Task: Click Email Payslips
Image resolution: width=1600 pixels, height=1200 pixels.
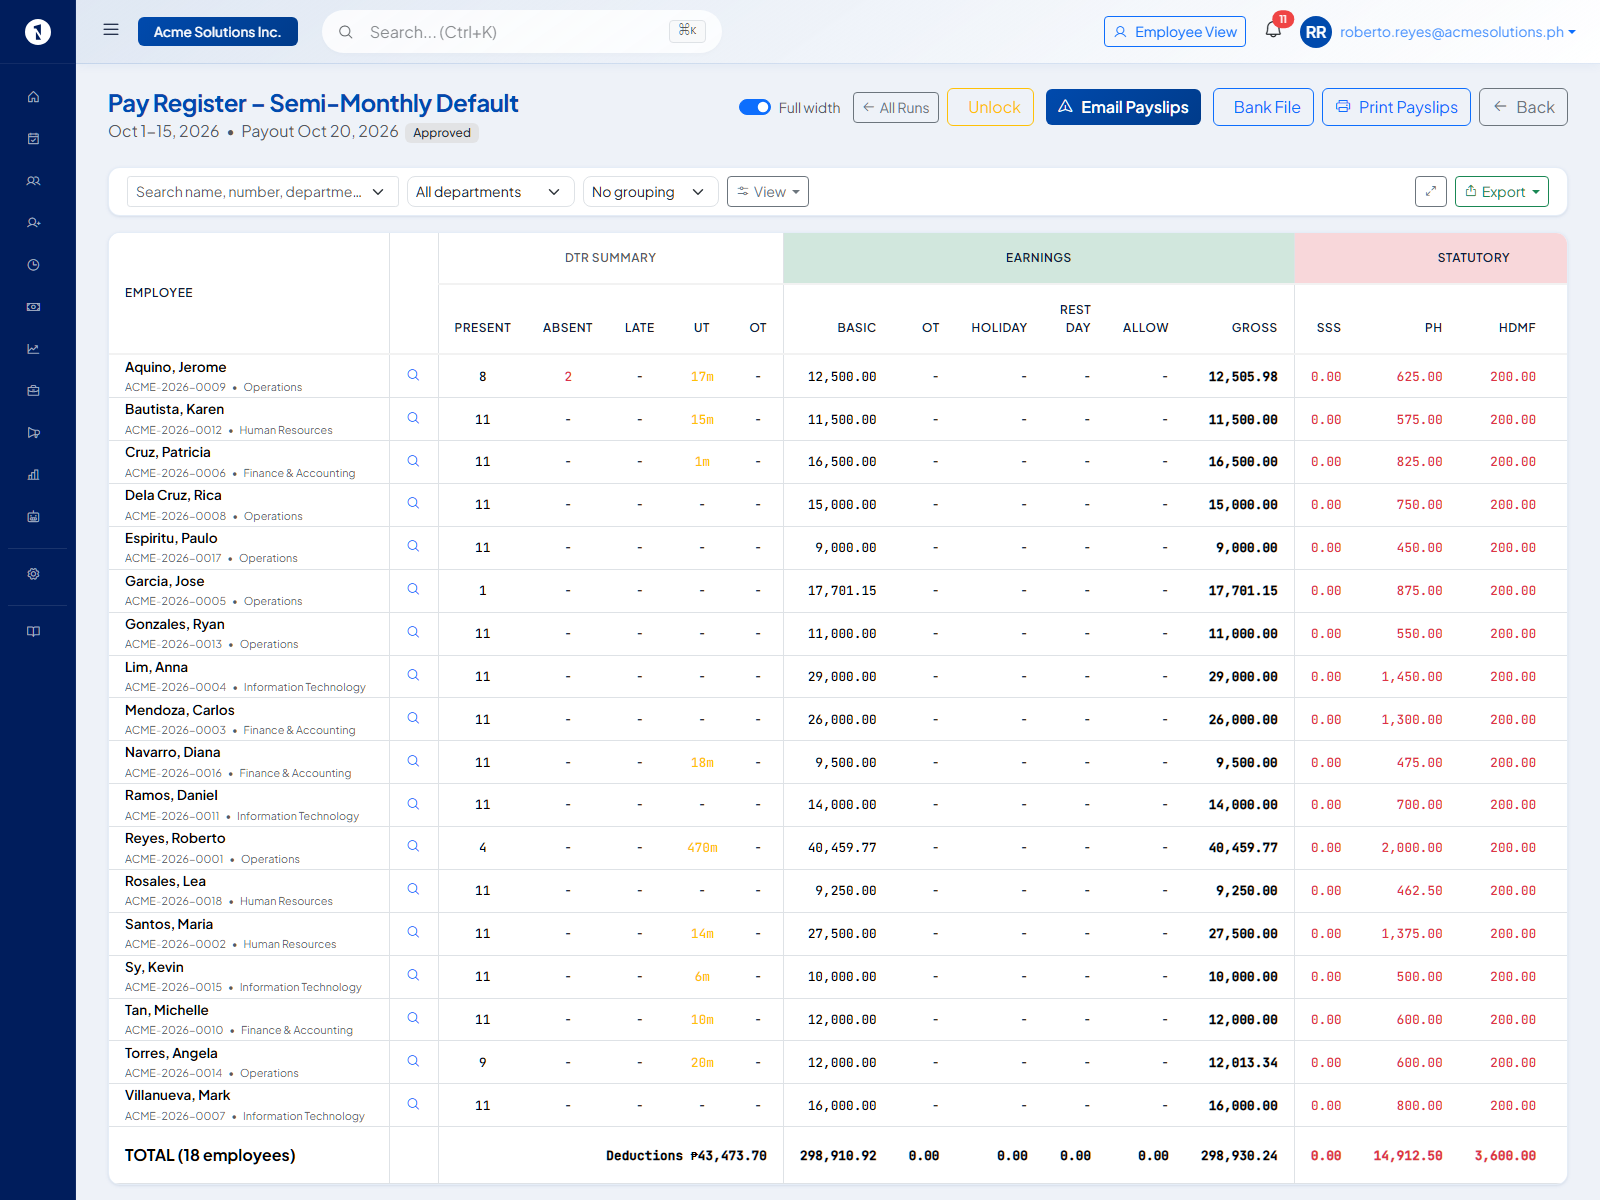Action: (1123, 107)
